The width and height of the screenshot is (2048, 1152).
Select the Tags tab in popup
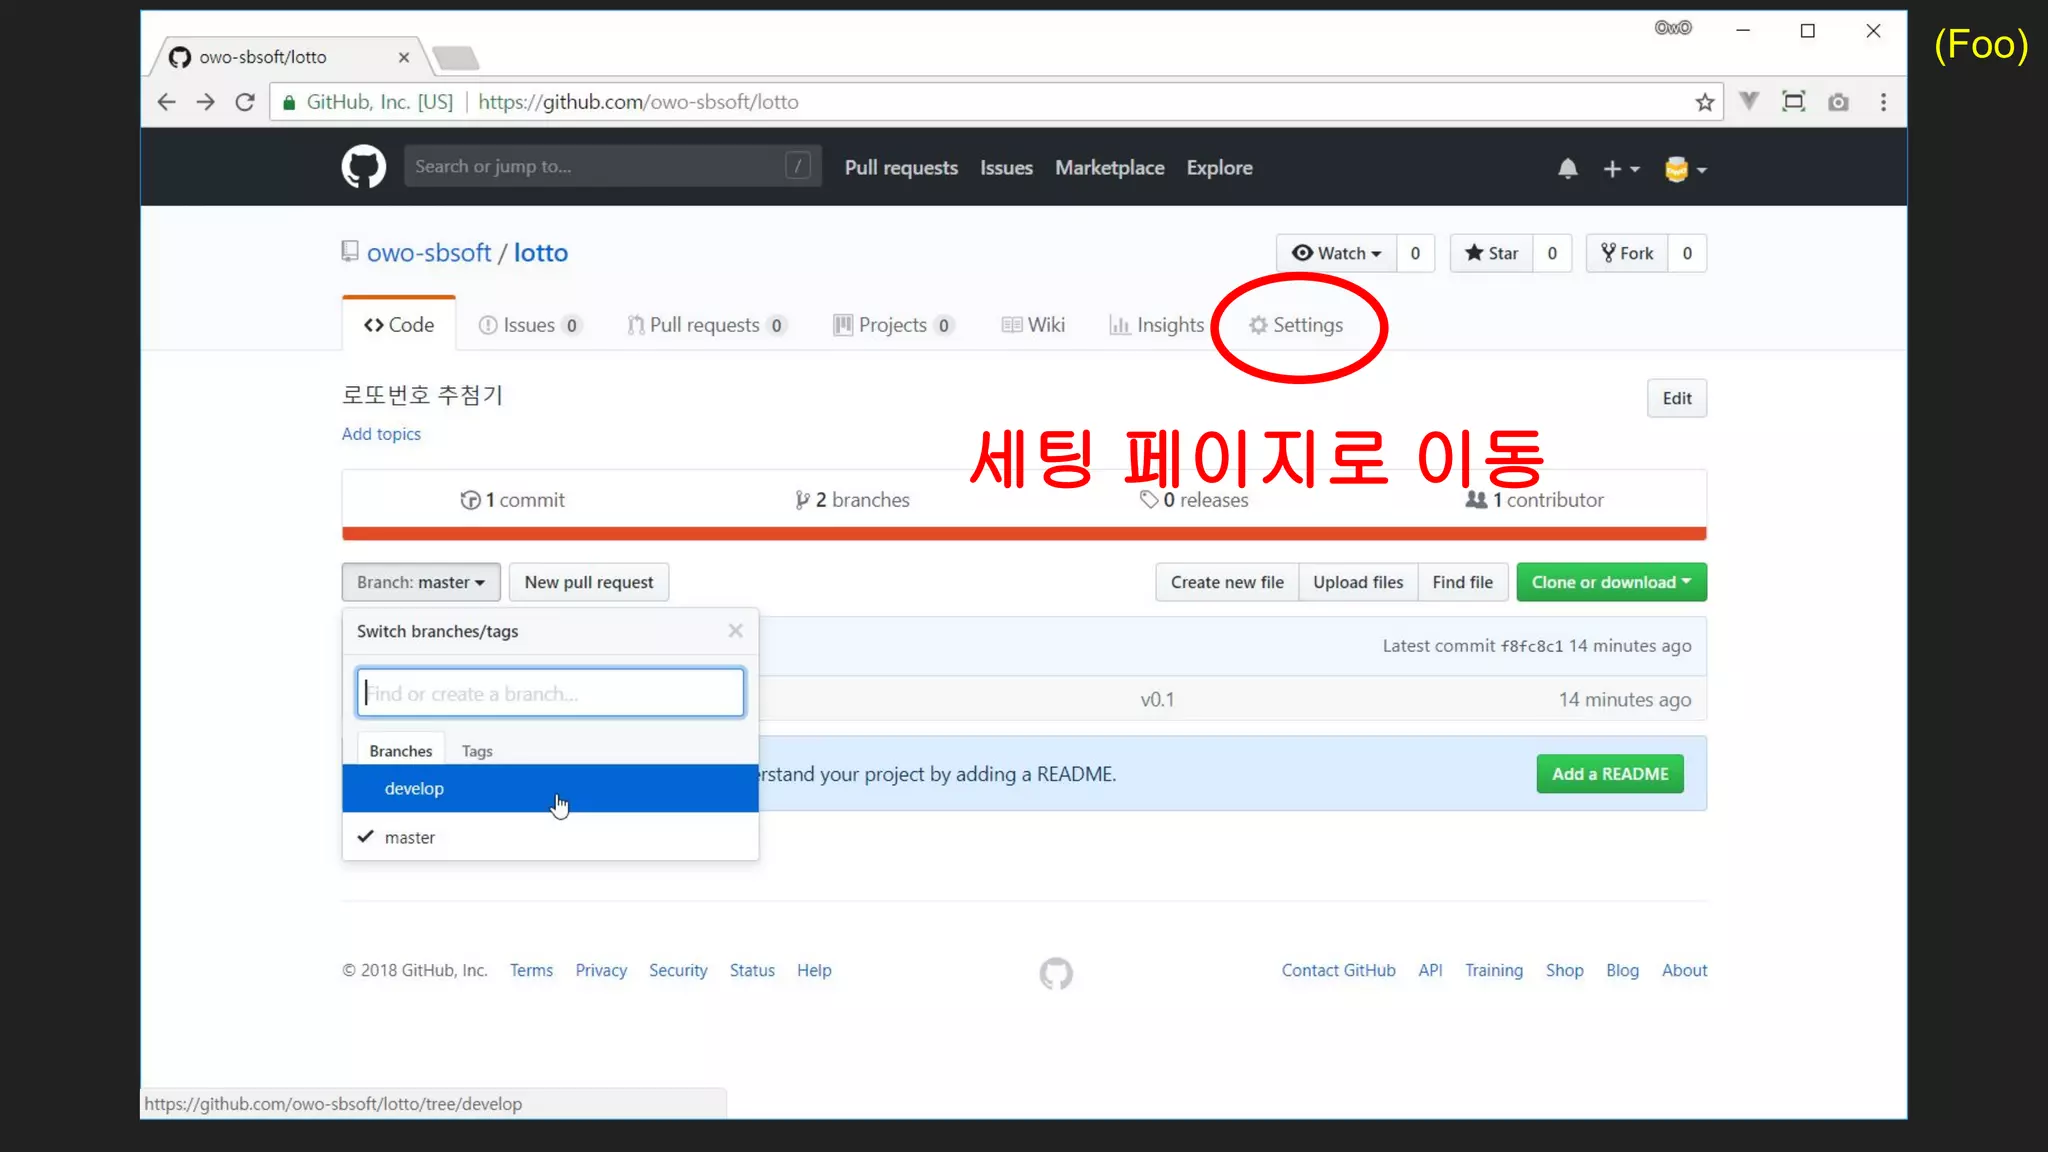[477, 751]
